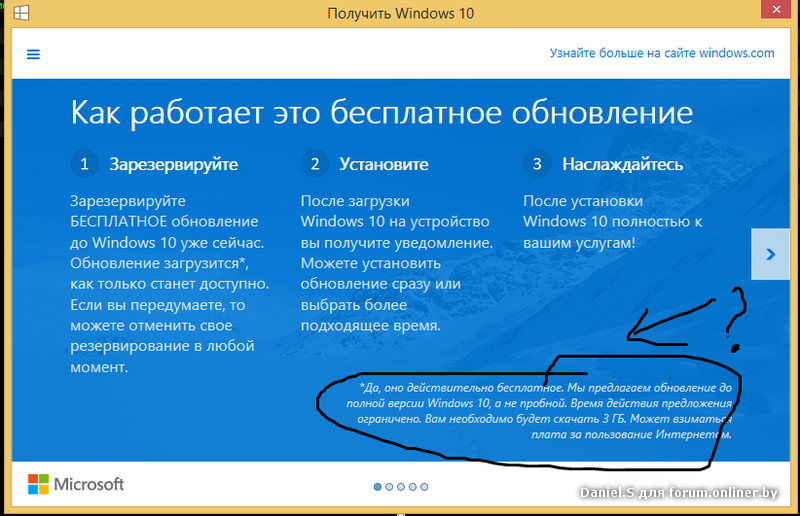
Task: Click the footnote starting 'Да, оно действительно бесплатное'
Action: [x=539, y=411]
